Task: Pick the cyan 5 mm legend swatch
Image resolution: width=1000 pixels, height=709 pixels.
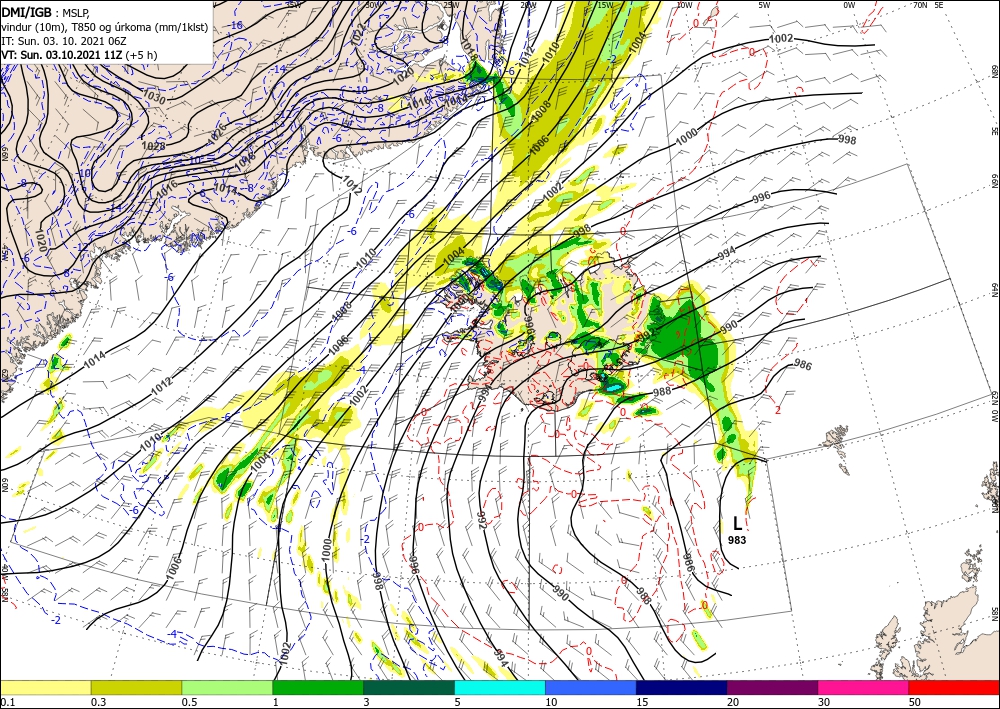Action: pos(500,687)
